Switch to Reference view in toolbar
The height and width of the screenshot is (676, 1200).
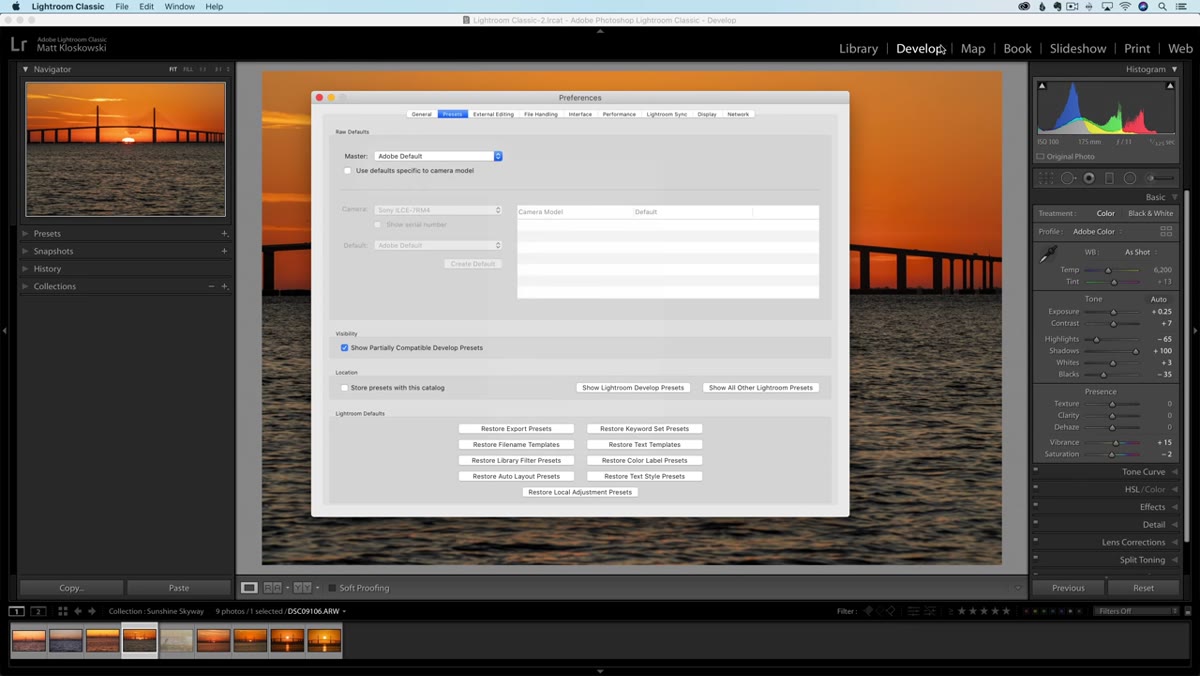pos(272,588)
